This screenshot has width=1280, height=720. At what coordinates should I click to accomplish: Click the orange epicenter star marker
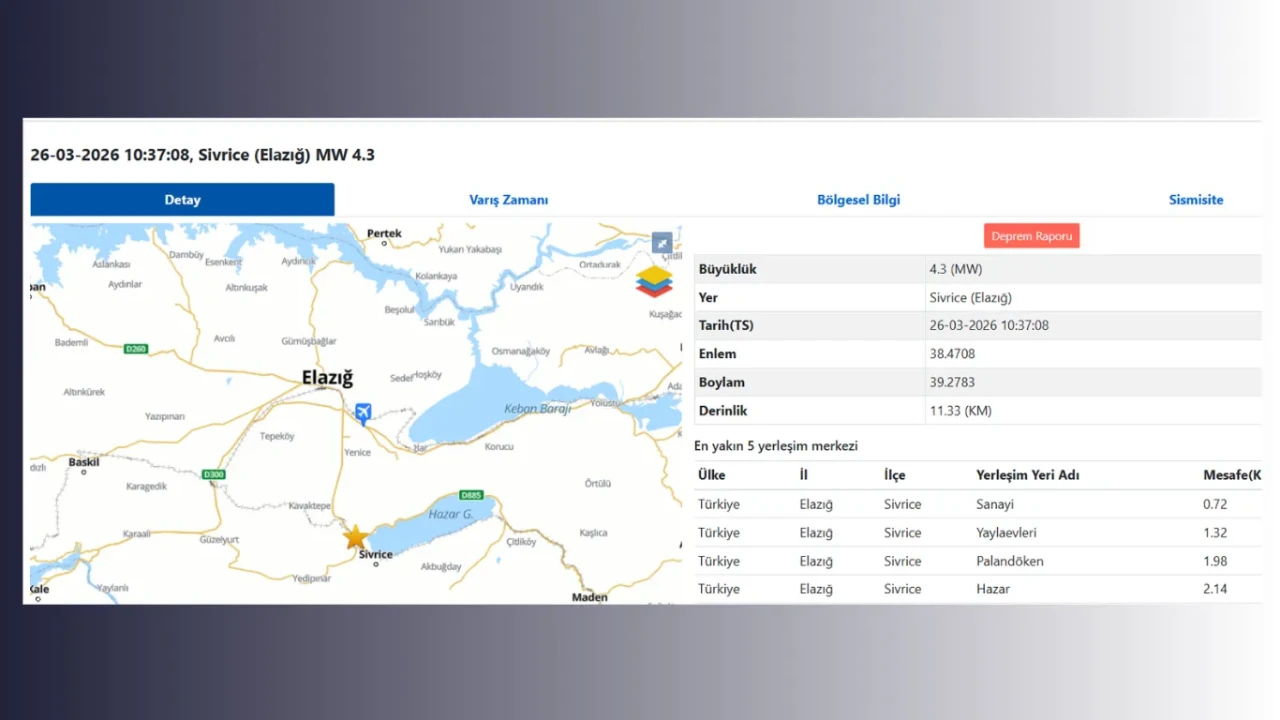[355, 536]
